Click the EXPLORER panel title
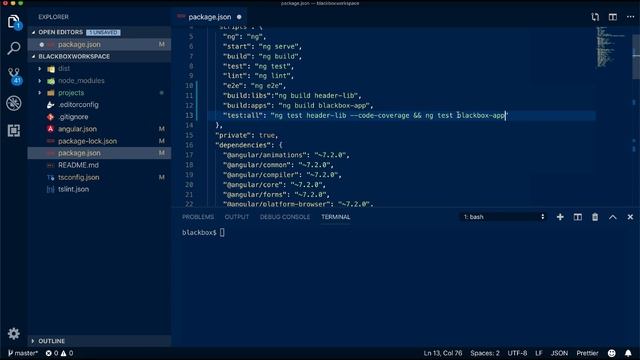Image resolution: width=640 pixels, height=360 pixels. [53, 17]
